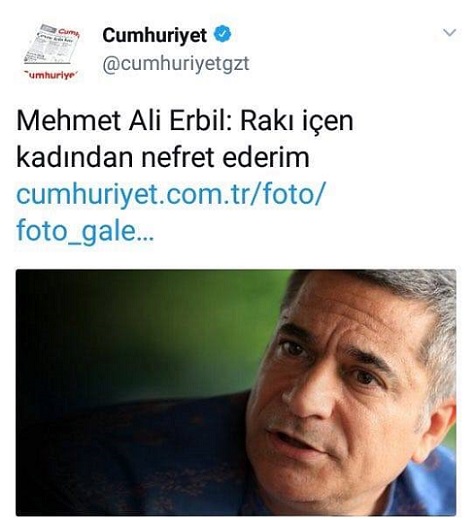Open the Cumhuriyet display name profile
This screenshot has width=472, height=520.
(x=155, y=35)
